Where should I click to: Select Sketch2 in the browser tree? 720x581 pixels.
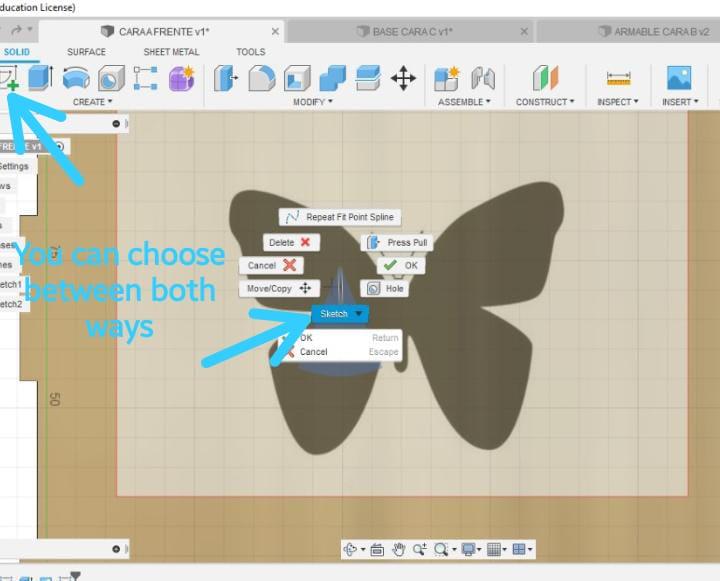click(x=10, y=304)
